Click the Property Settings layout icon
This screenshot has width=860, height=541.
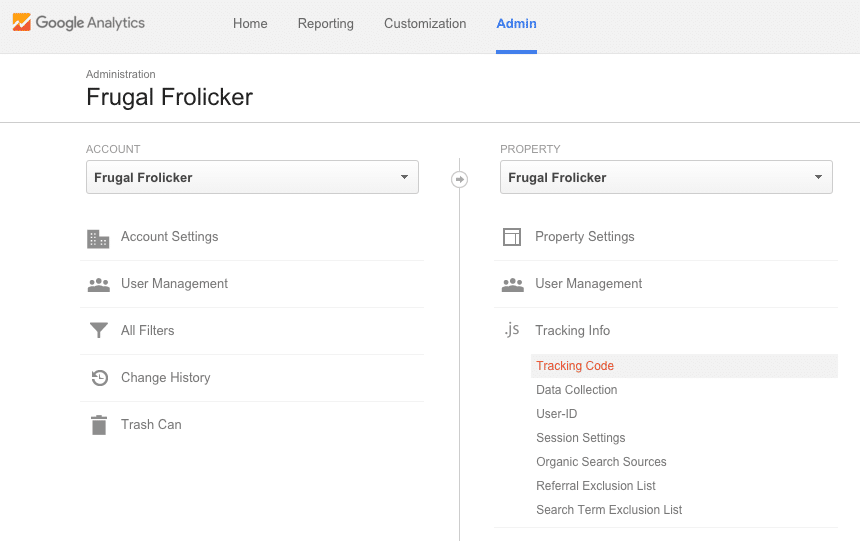pyautogui.click(x=512, y=237)
